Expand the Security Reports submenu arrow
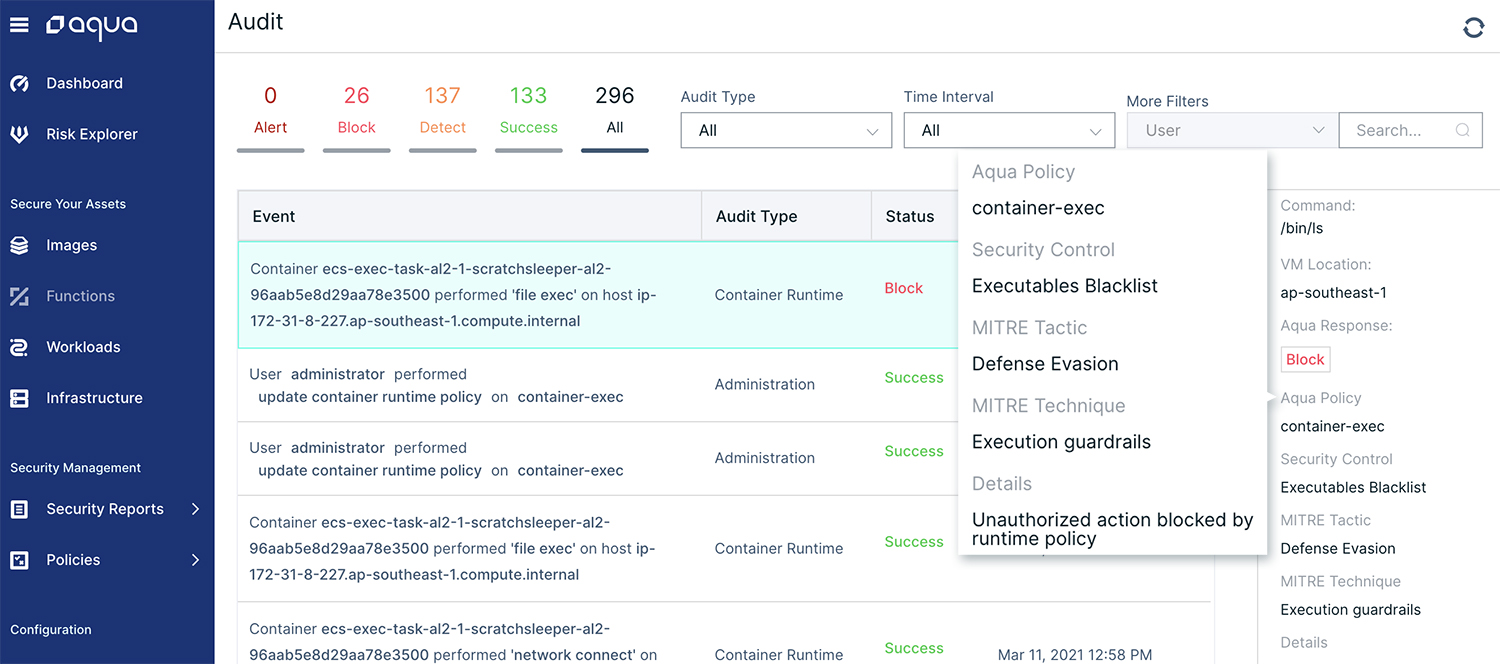 point(195,509)
